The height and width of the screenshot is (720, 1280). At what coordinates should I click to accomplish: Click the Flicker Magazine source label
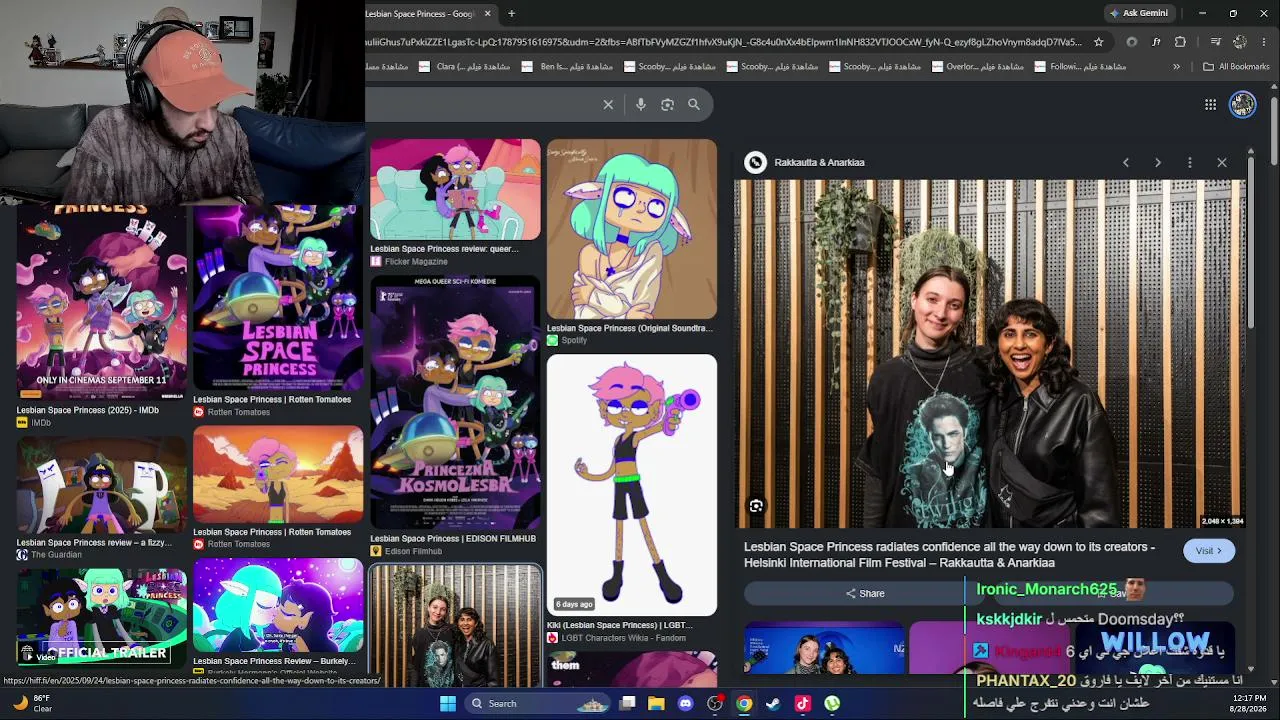coord(416,262)
